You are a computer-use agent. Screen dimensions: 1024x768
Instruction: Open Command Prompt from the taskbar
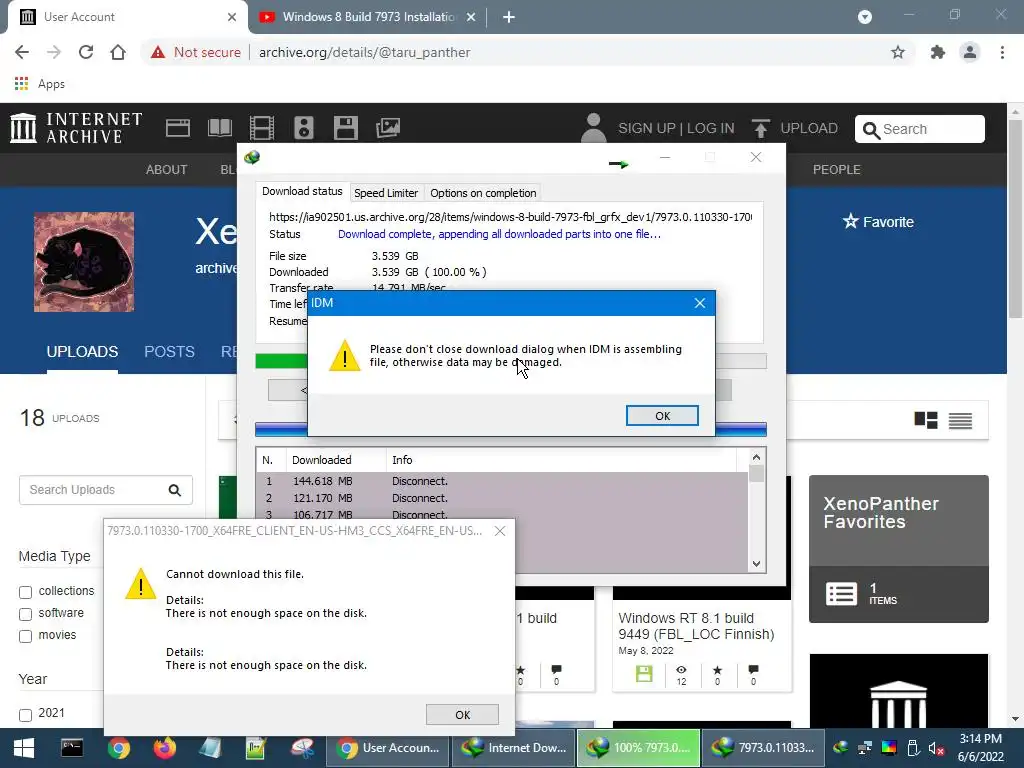72,748
